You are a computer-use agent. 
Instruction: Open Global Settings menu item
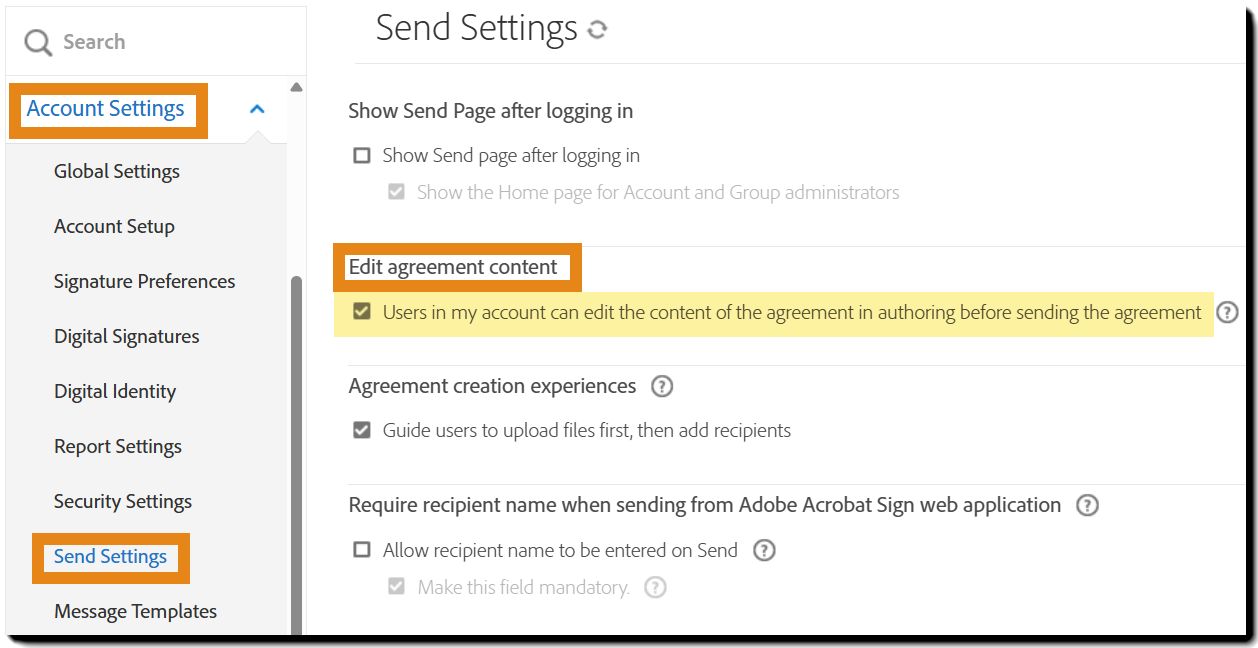click(x=117, y=171)
